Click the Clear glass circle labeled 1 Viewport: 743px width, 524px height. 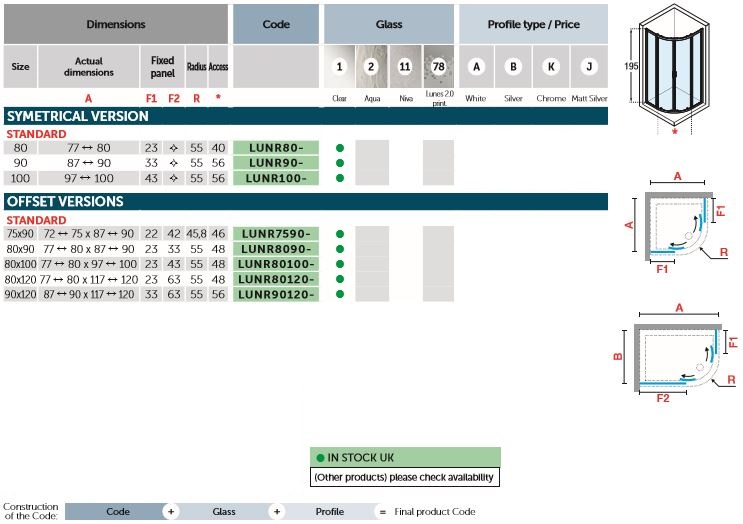[x=339, y=67]
